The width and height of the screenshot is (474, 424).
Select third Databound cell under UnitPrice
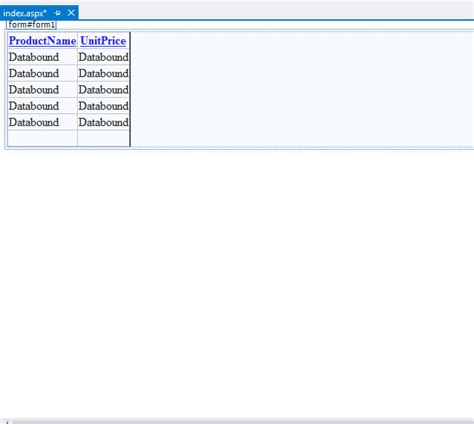[x=104, y=90]
